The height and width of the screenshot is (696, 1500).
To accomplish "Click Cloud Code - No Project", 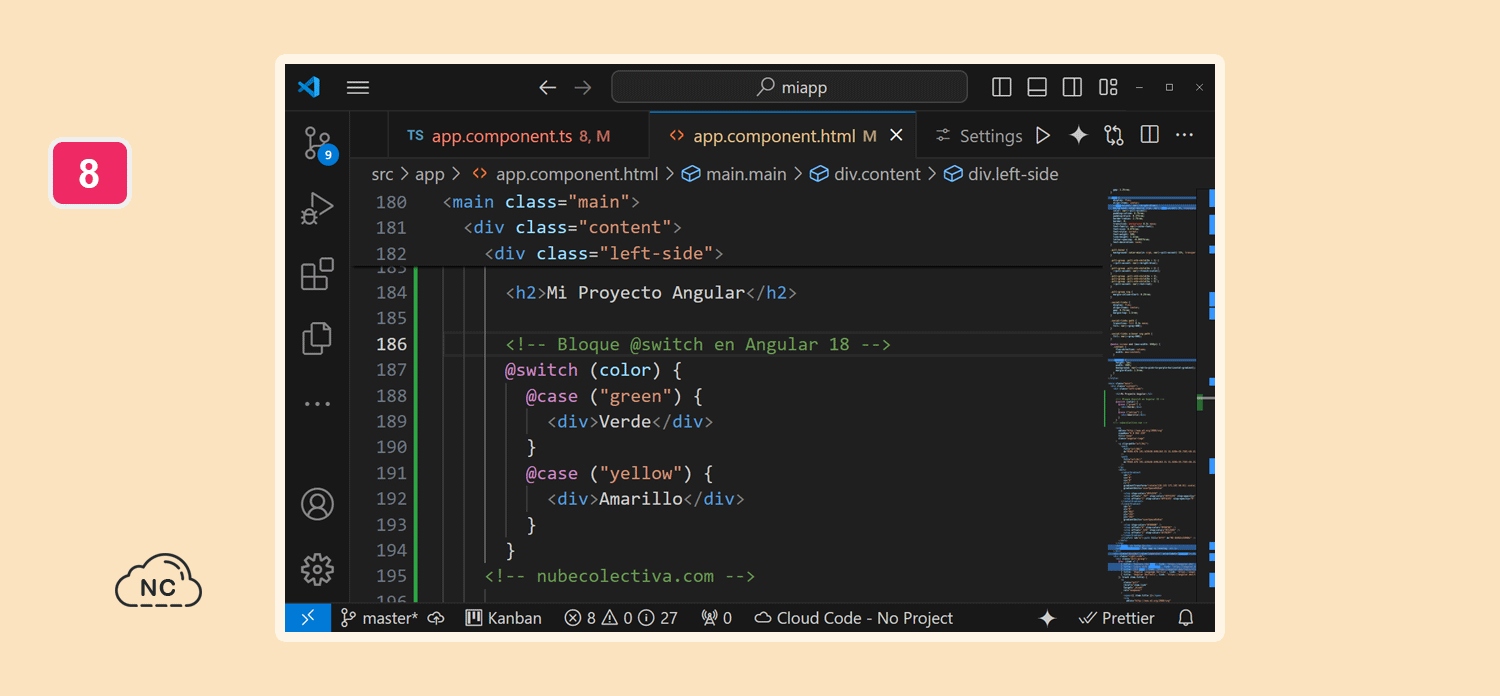I will [854, 618].
